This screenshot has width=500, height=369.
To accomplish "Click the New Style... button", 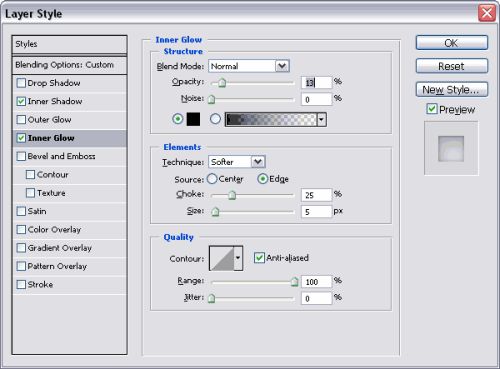I will click(x=452, y=90).
